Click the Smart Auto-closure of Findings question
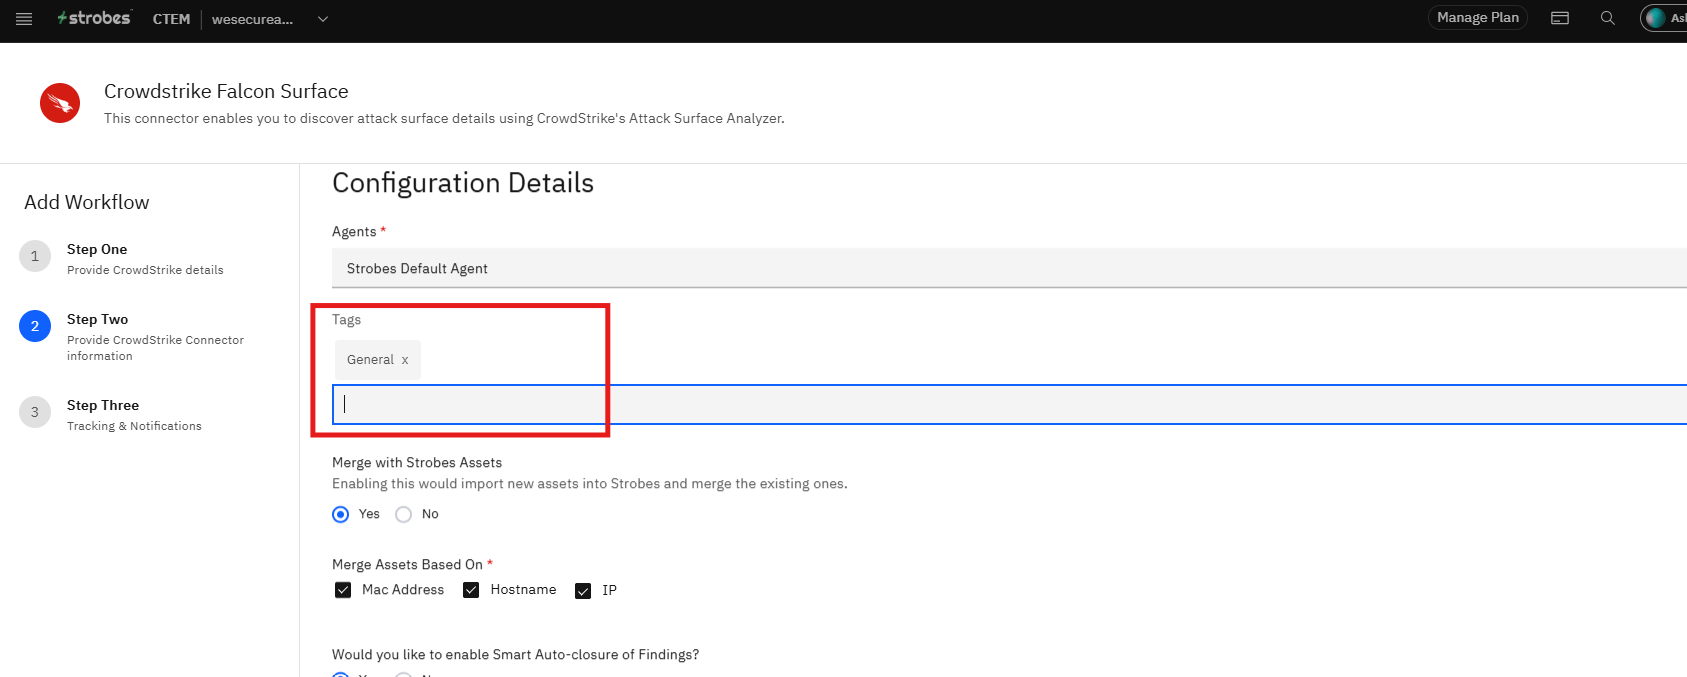1687x677 pixels. [x=515, y=654]
